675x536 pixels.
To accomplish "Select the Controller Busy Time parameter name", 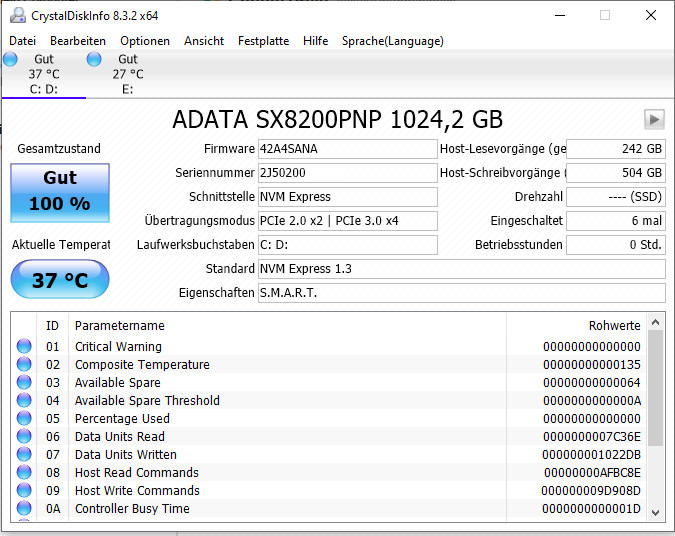I will click(132, 508).
